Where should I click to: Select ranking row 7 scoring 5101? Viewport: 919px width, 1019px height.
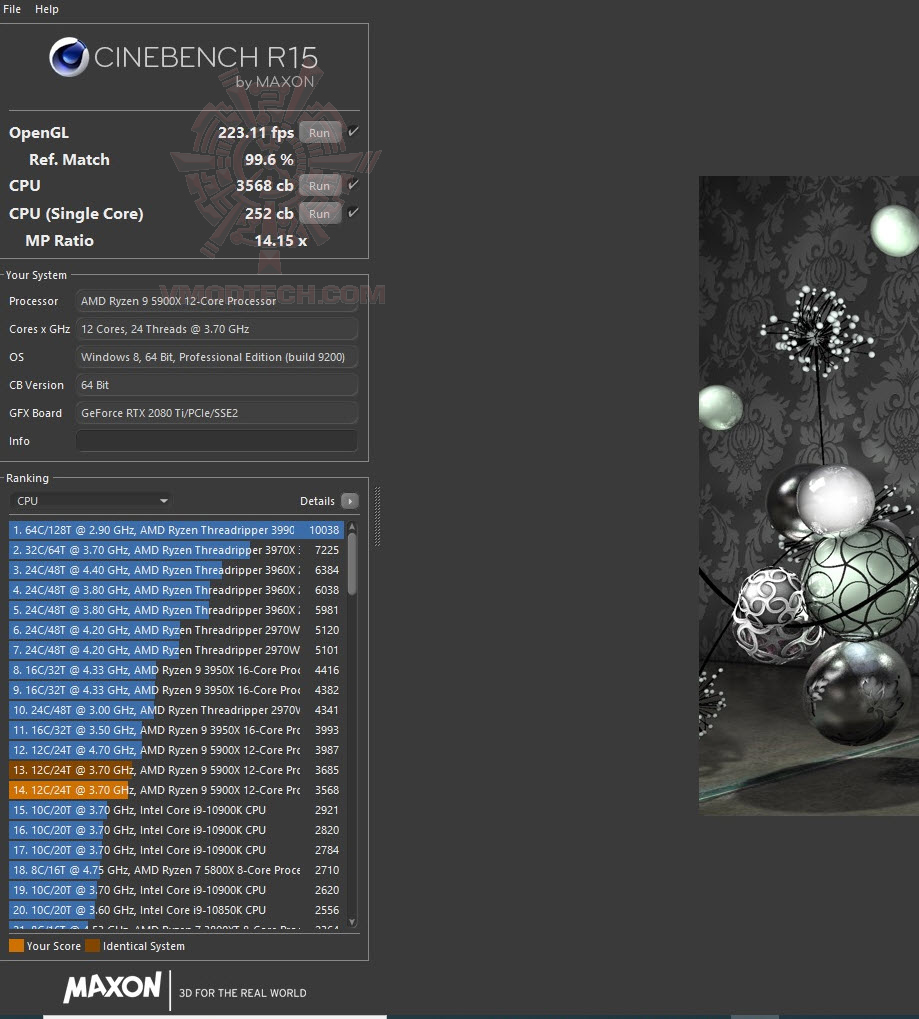click(176, 651)
